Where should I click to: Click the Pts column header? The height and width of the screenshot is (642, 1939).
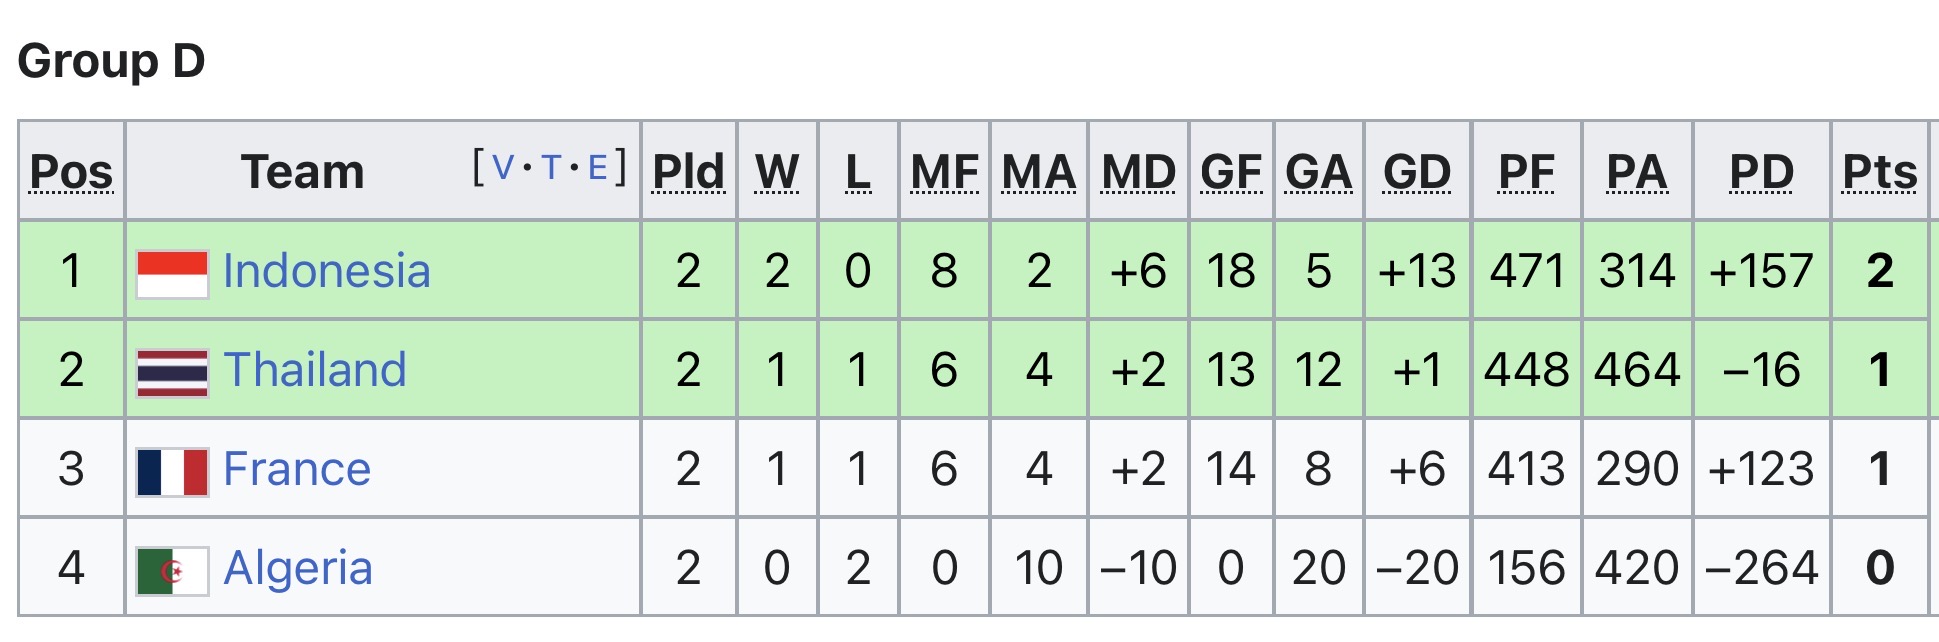1880,172
